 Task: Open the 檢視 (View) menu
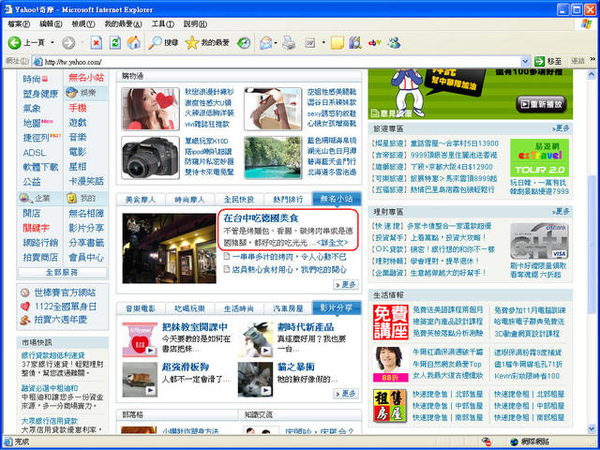83,24
